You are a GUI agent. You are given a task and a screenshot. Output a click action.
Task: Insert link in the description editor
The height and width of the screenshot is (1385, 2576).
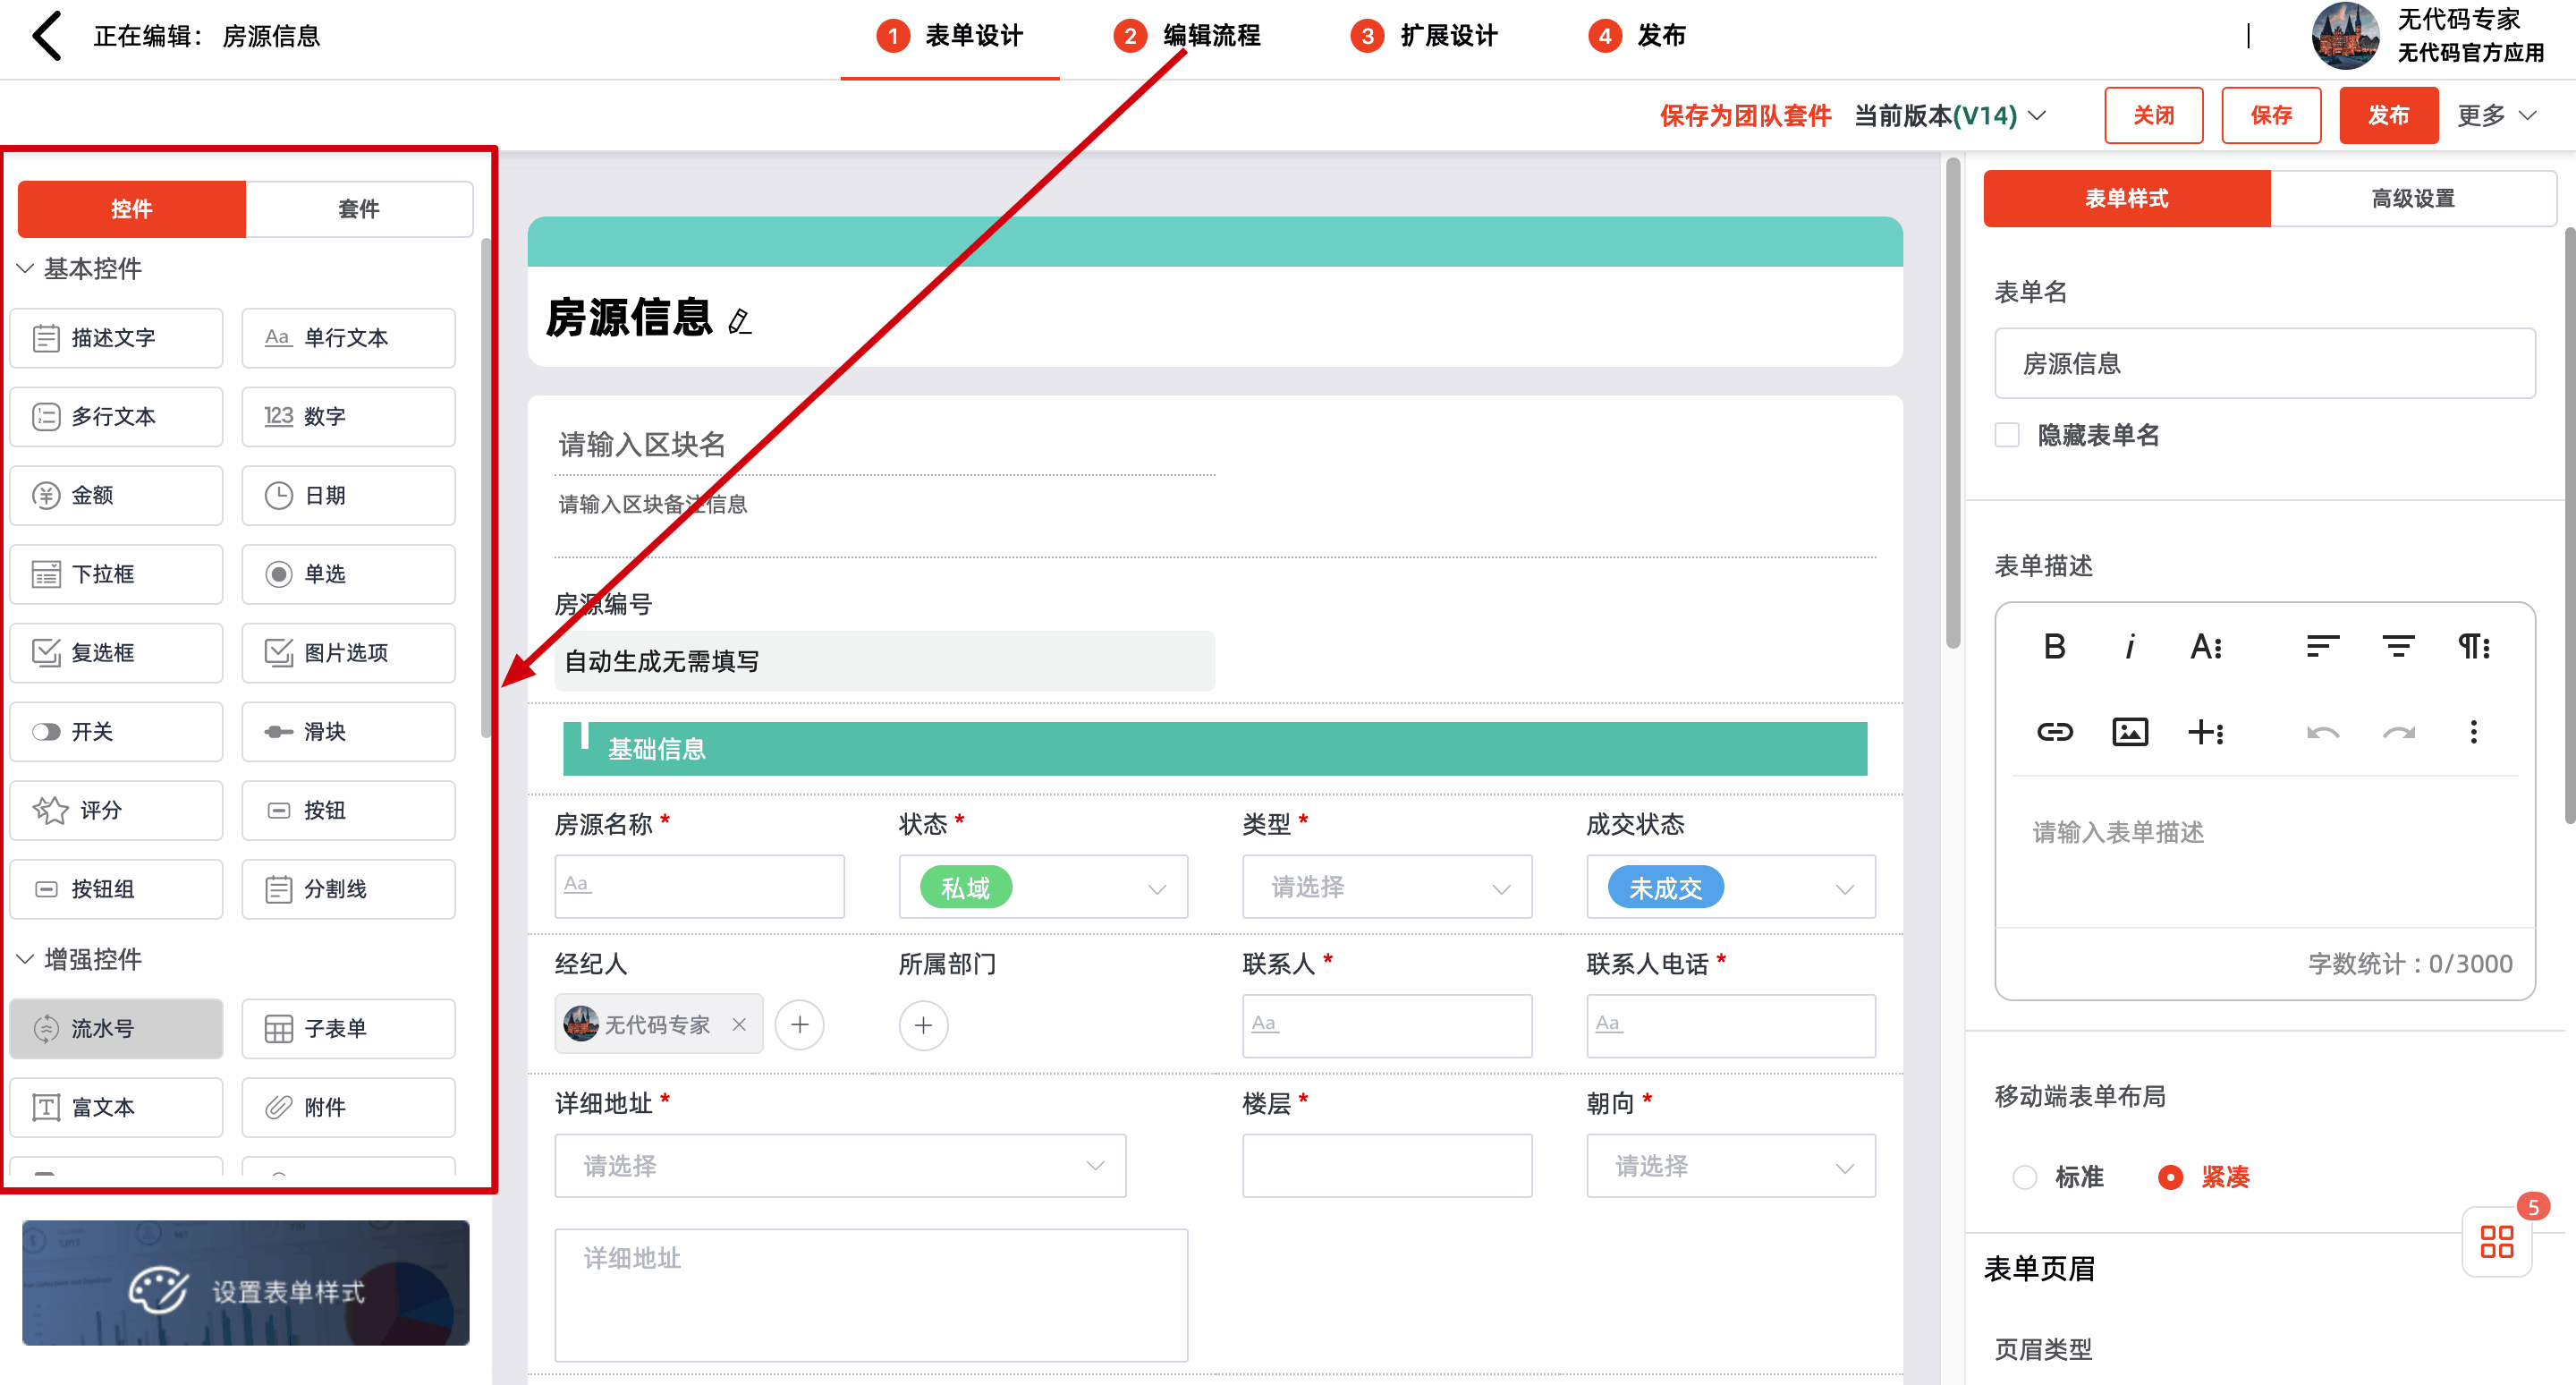[2054, 732]
